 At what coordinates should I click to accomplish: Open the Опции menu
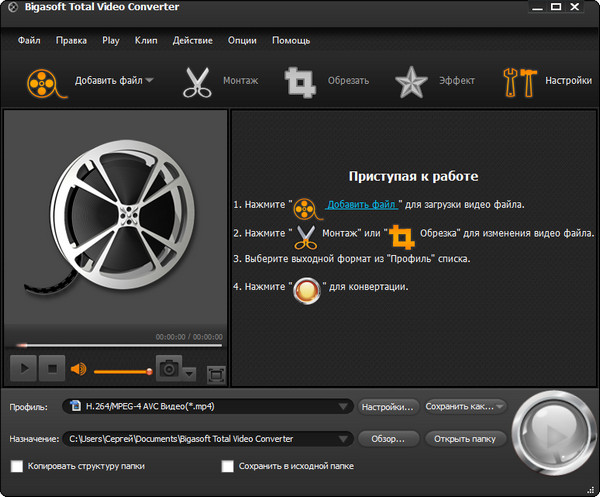[x=242, y=41]
